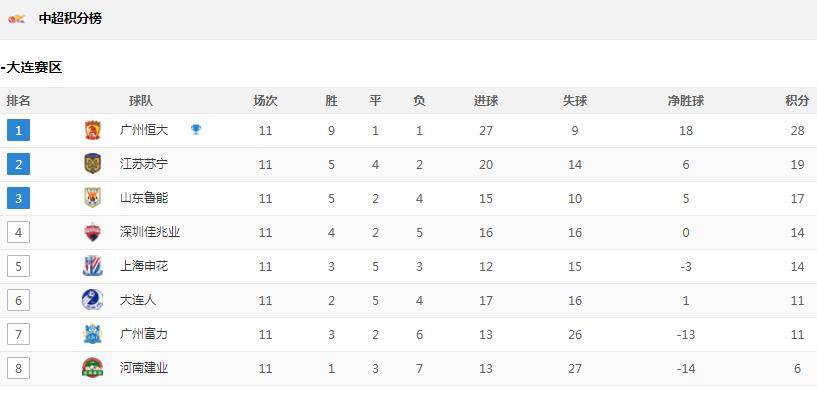
Task: Click the blue rank 1 badge
Action: click(x=18, y=130)
